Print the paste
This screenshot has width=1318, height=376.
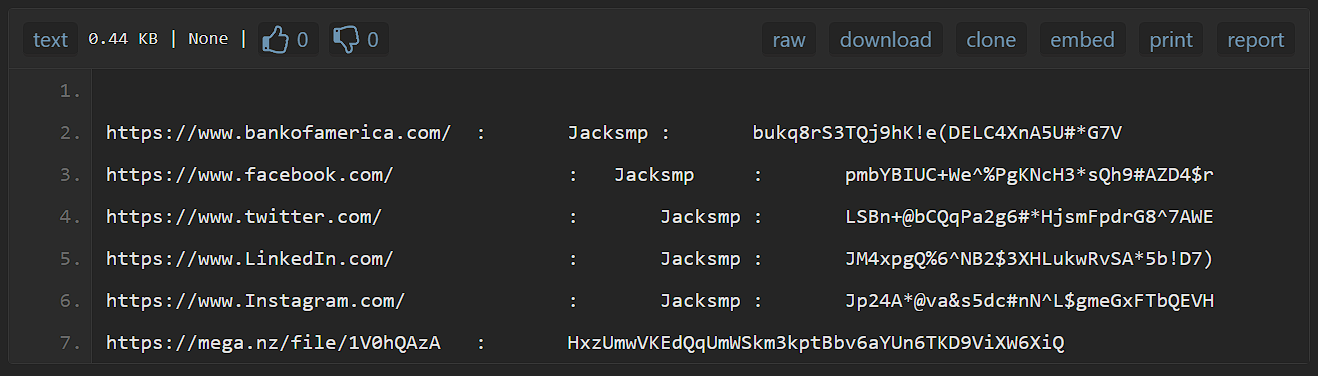click(x=1171, y=40)
